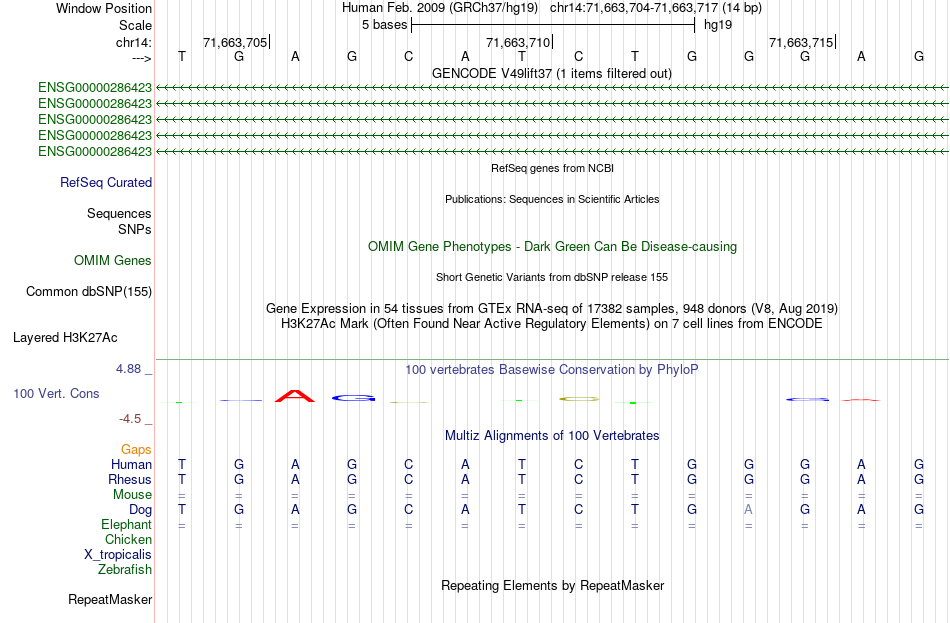Click the OMIM Genes label
Screen dimensions: 950x623
(113, 261)
